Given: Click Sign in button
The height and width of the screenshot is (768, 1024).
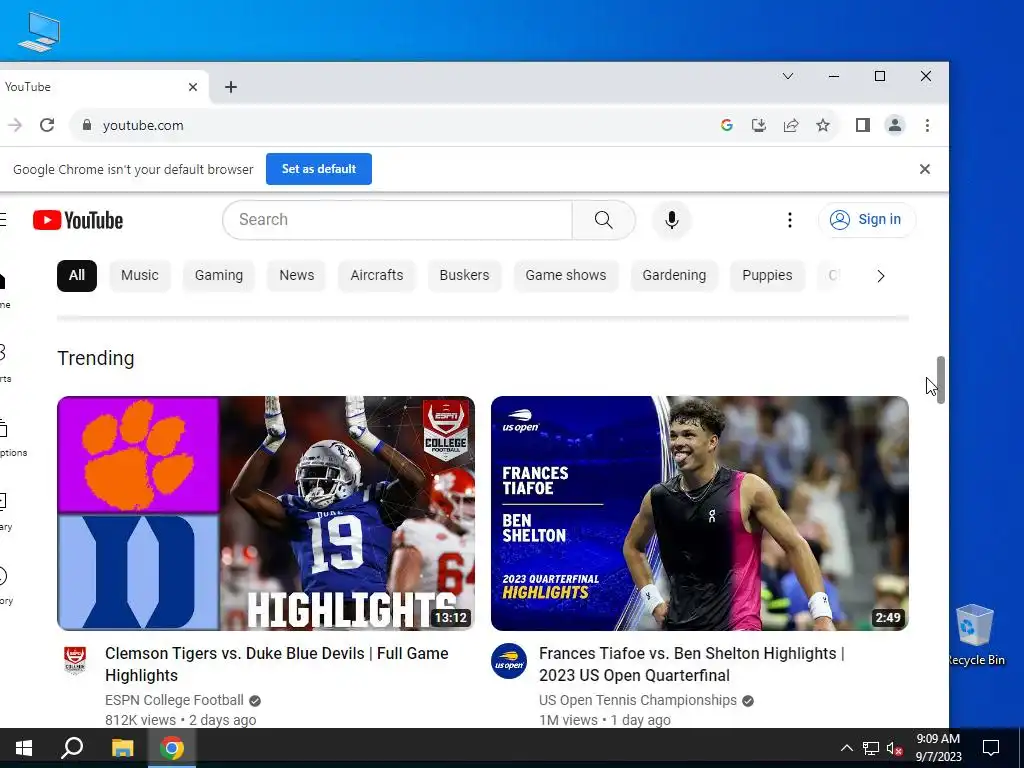Looking at the screenshot, I should pos(867,220).
